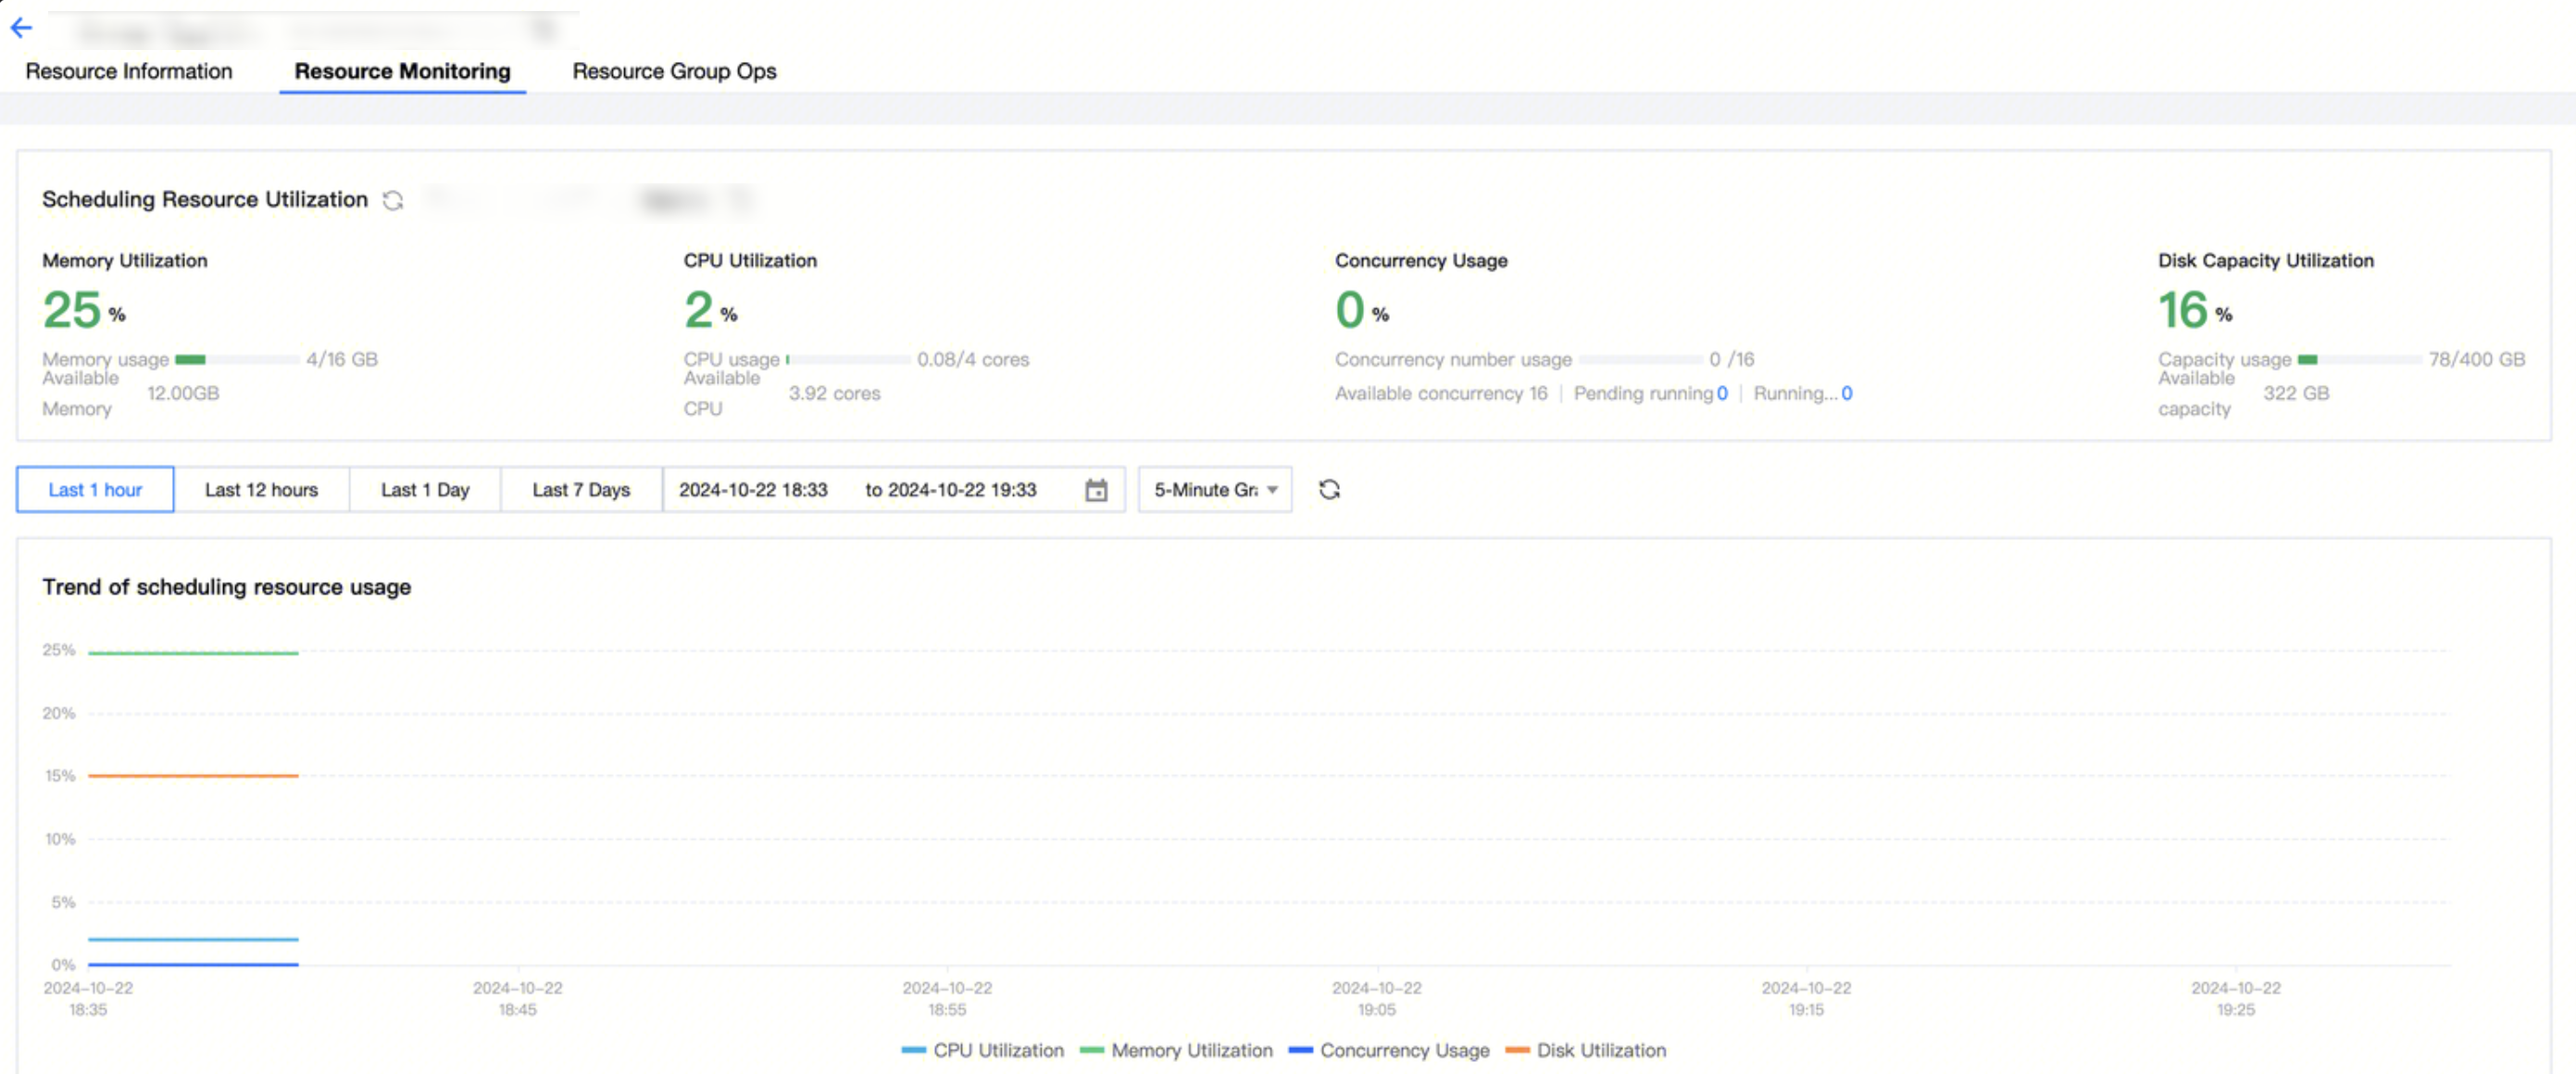Choose Last 7 Days range
The image size is (2576, 1074).
click(x=581, y=490)
